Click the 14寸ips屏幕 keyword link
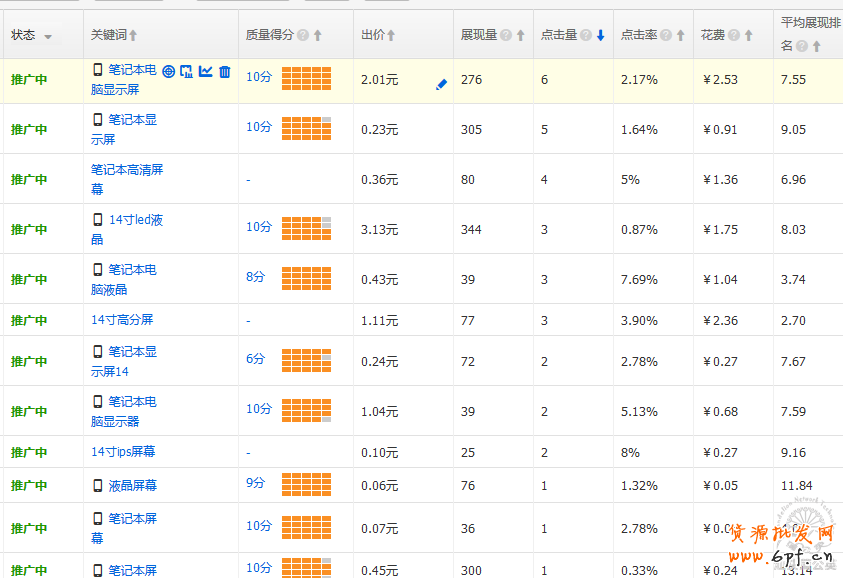Viewport: 843px width, 578px height. pos(123,452)
